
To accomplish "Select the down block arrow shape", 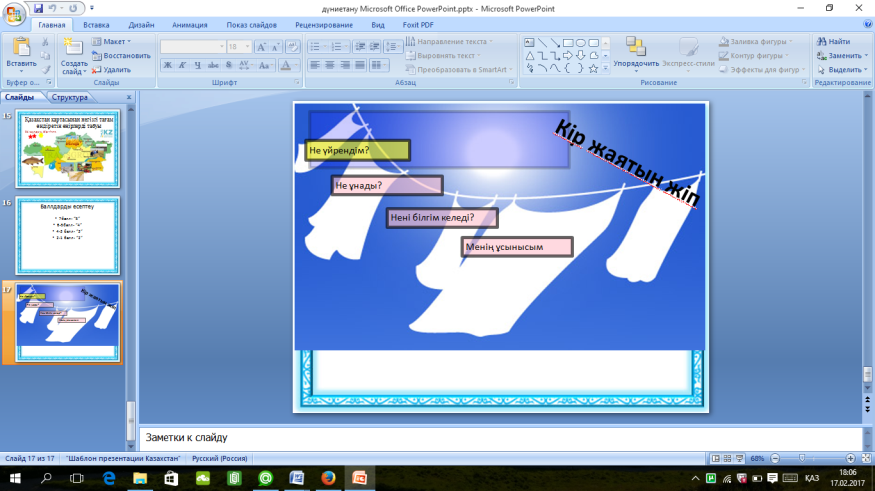I will point(581,55).
